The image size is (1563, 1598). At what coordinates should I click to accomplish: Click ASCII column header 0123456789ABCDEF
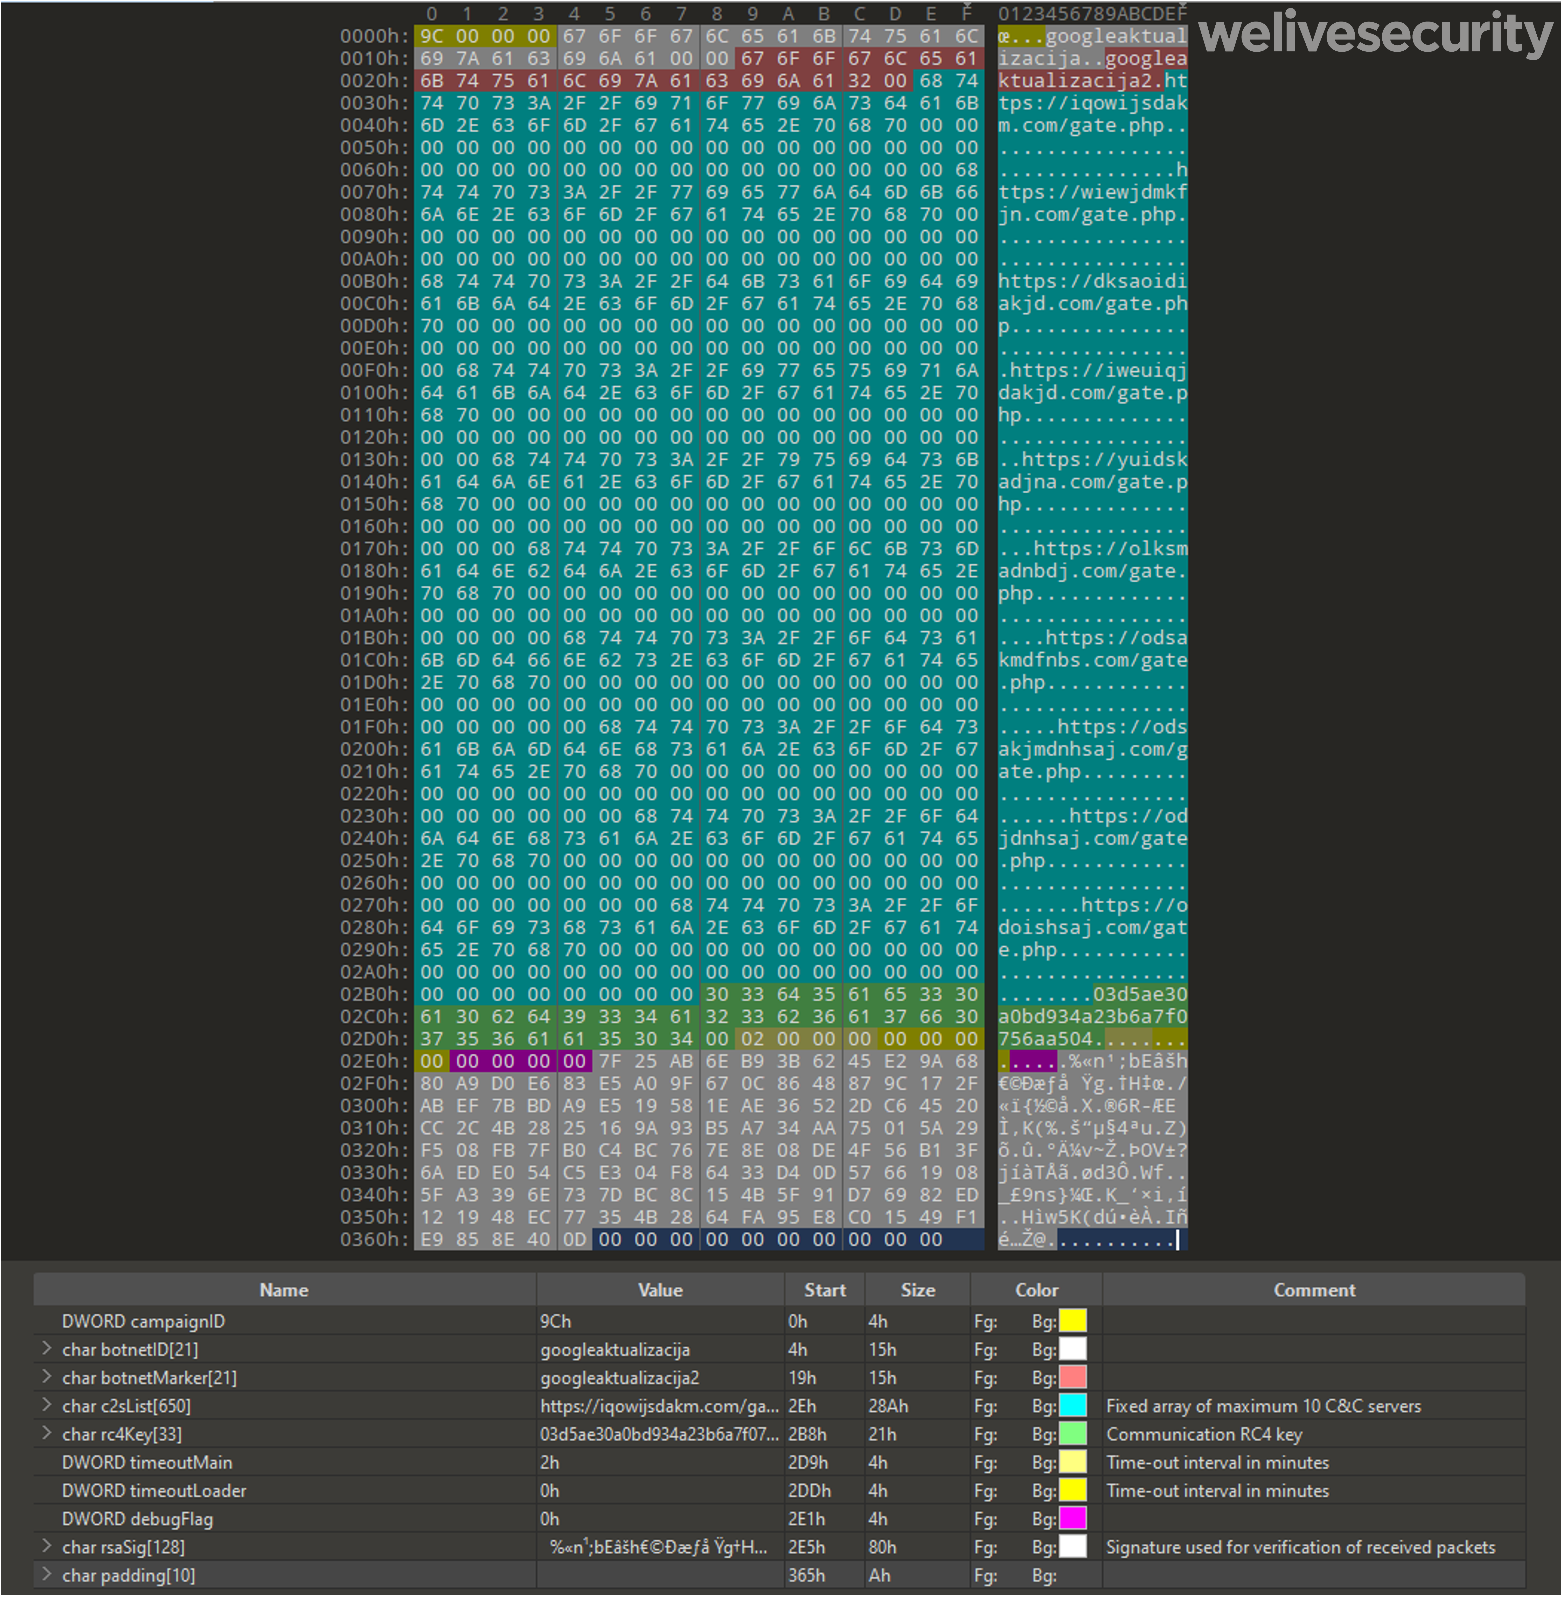click(1092, 13)
